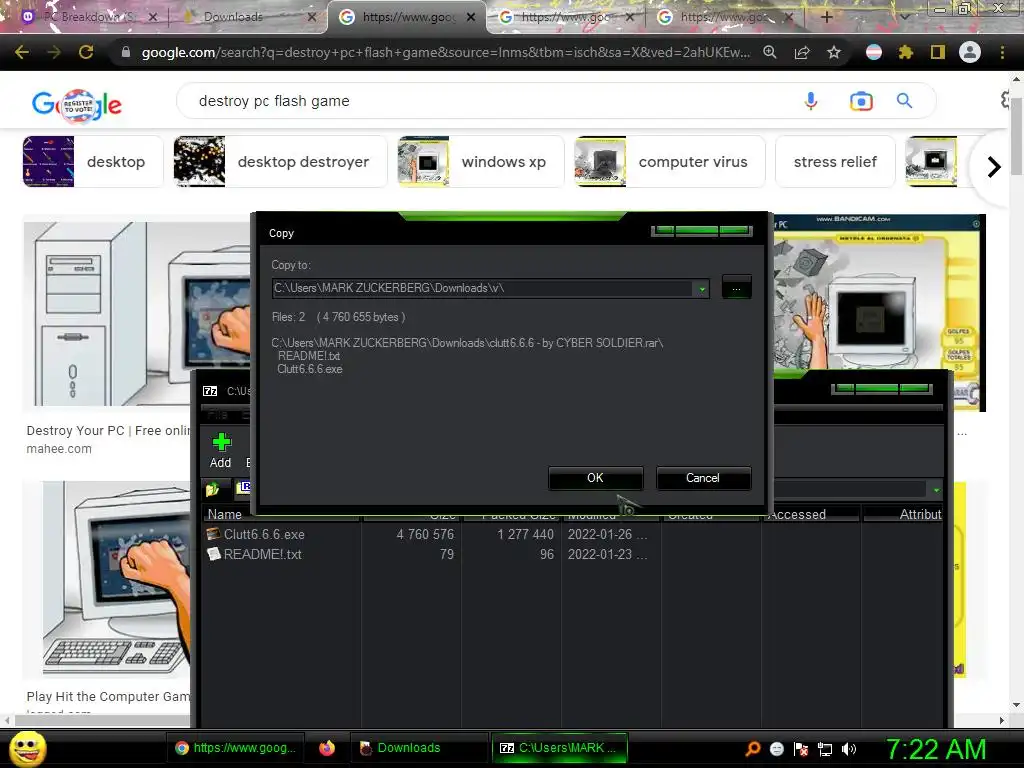
Task: Switch to the fourth tab, a Google tab
Action: (566, 17)
